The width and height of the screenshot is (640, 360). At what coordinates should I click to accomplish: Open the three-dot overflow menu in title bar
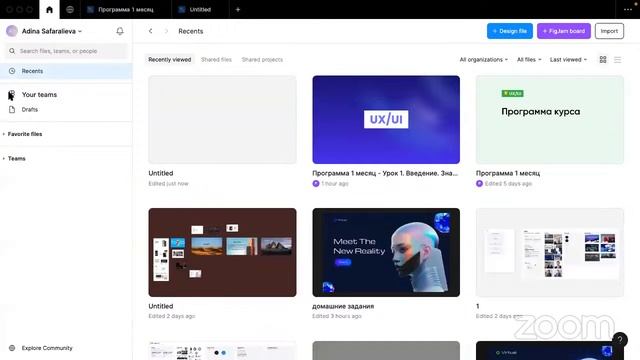628,9
